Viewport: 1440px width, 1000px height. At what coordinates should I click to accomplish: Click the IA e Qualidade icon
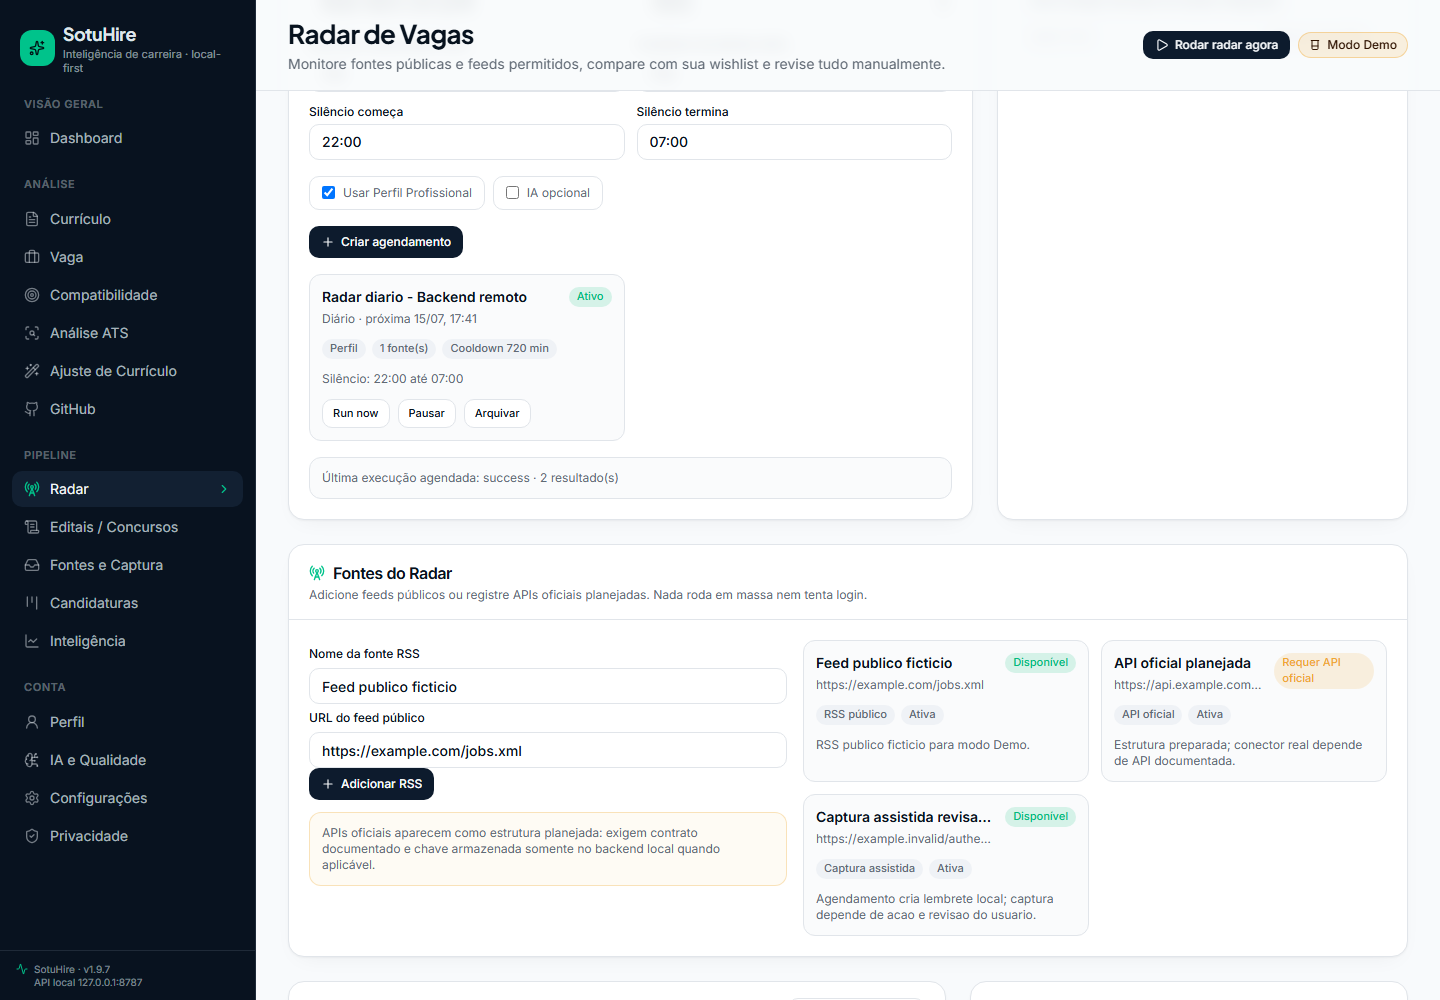pos(32,760)
